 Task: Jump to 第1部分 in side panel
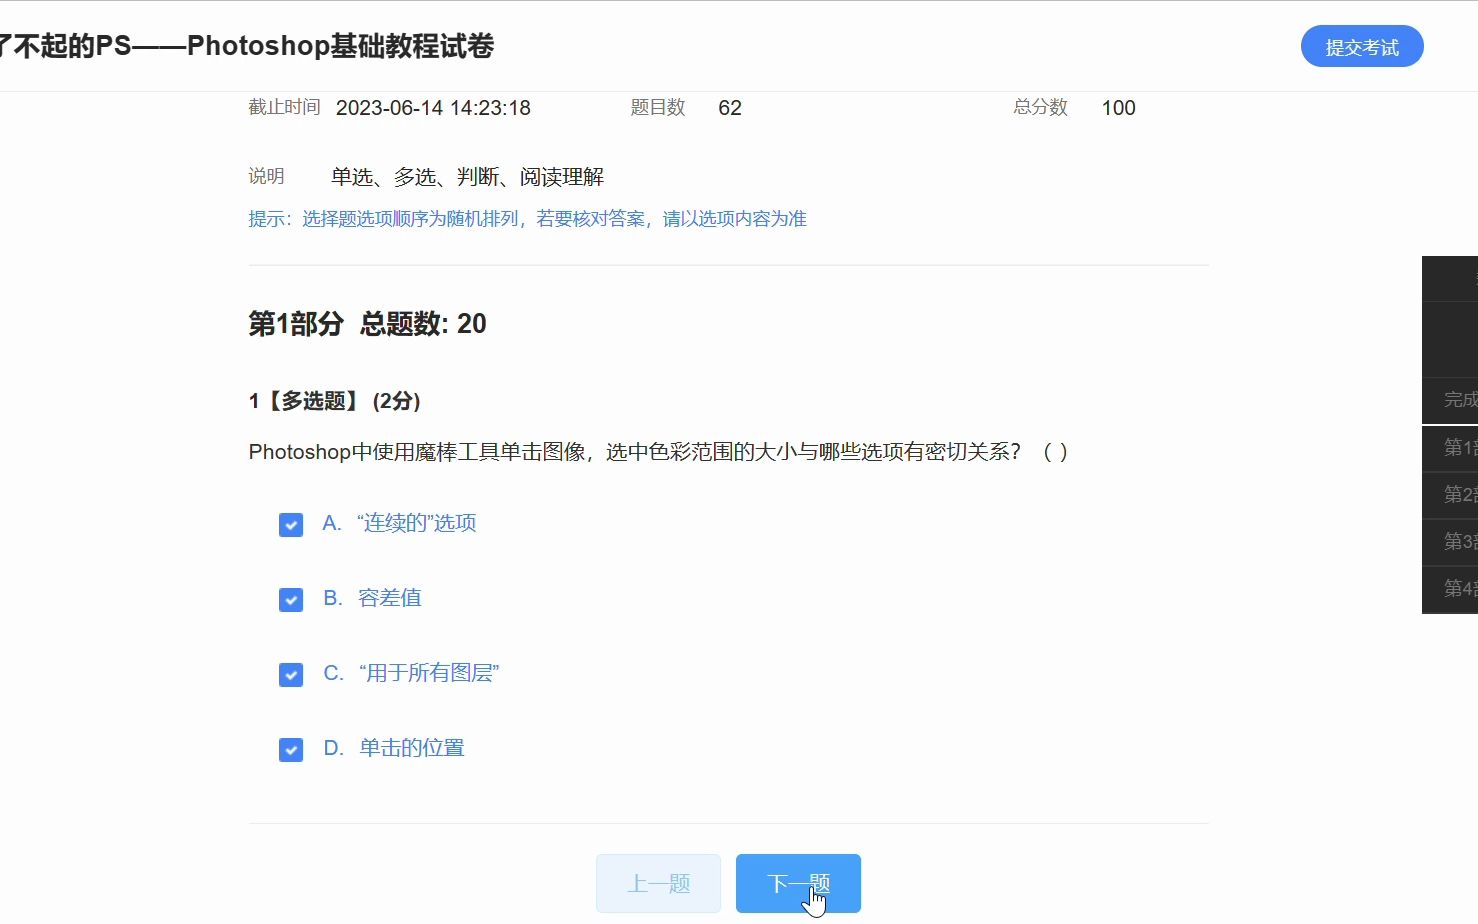point(1451,448)
